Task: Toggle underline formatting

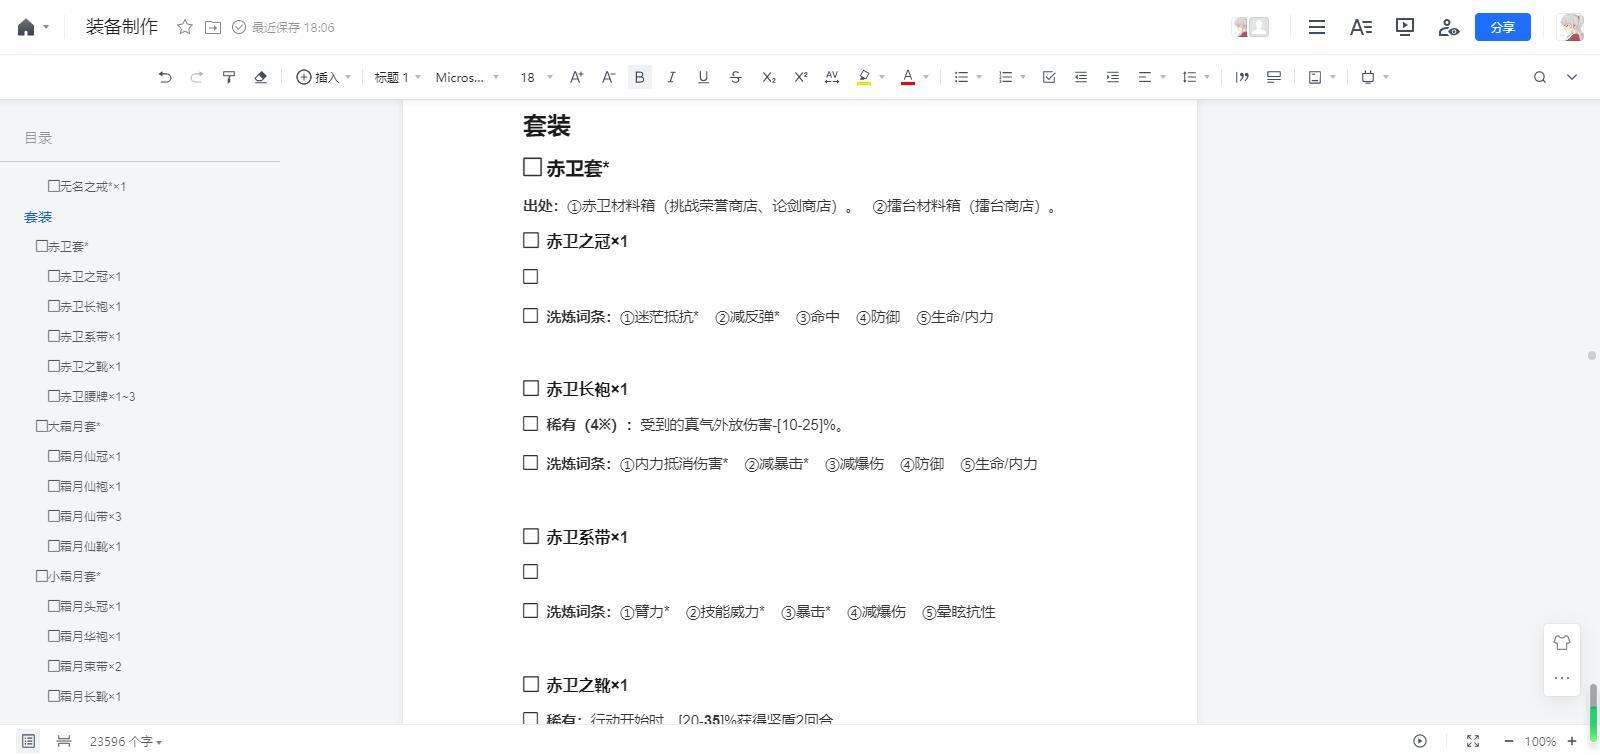Action: click(703, 77)
